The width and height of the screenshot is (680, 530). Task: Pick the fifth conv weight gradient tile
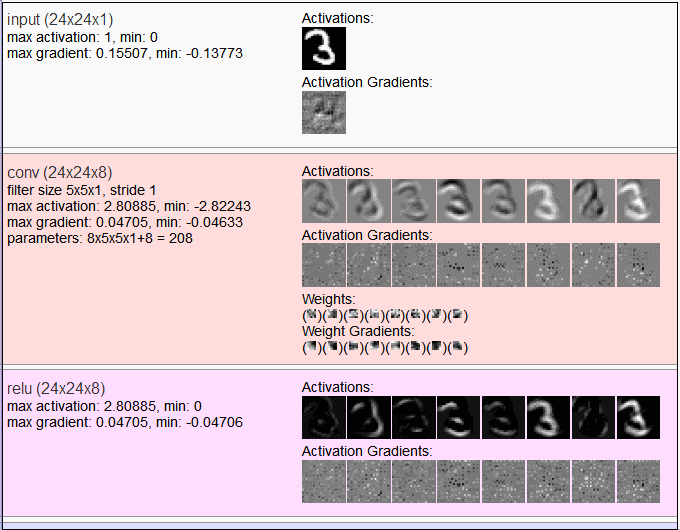[396, 346]
